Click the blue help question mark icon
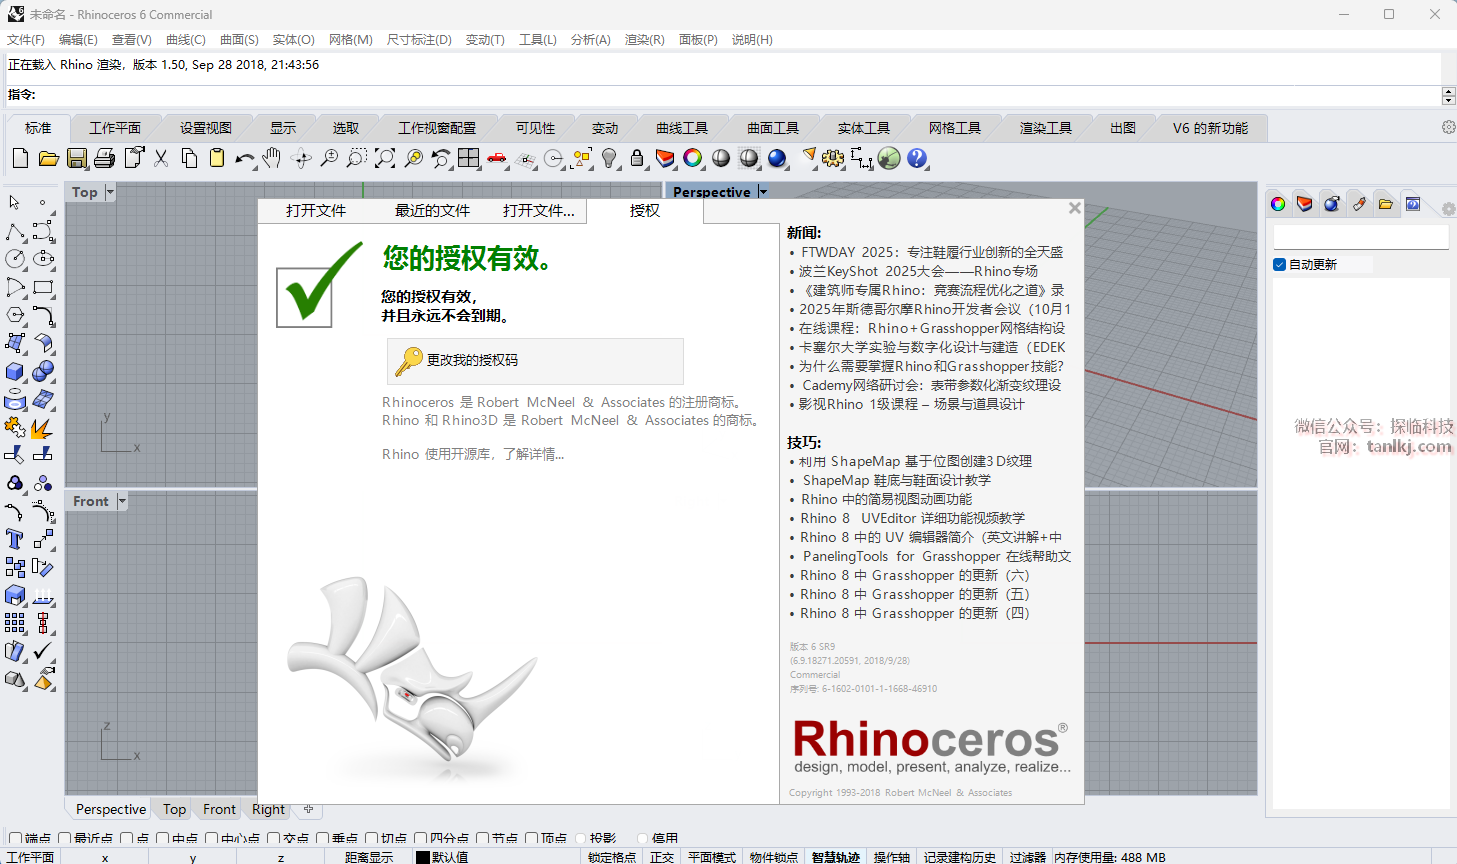 point(917,159)
